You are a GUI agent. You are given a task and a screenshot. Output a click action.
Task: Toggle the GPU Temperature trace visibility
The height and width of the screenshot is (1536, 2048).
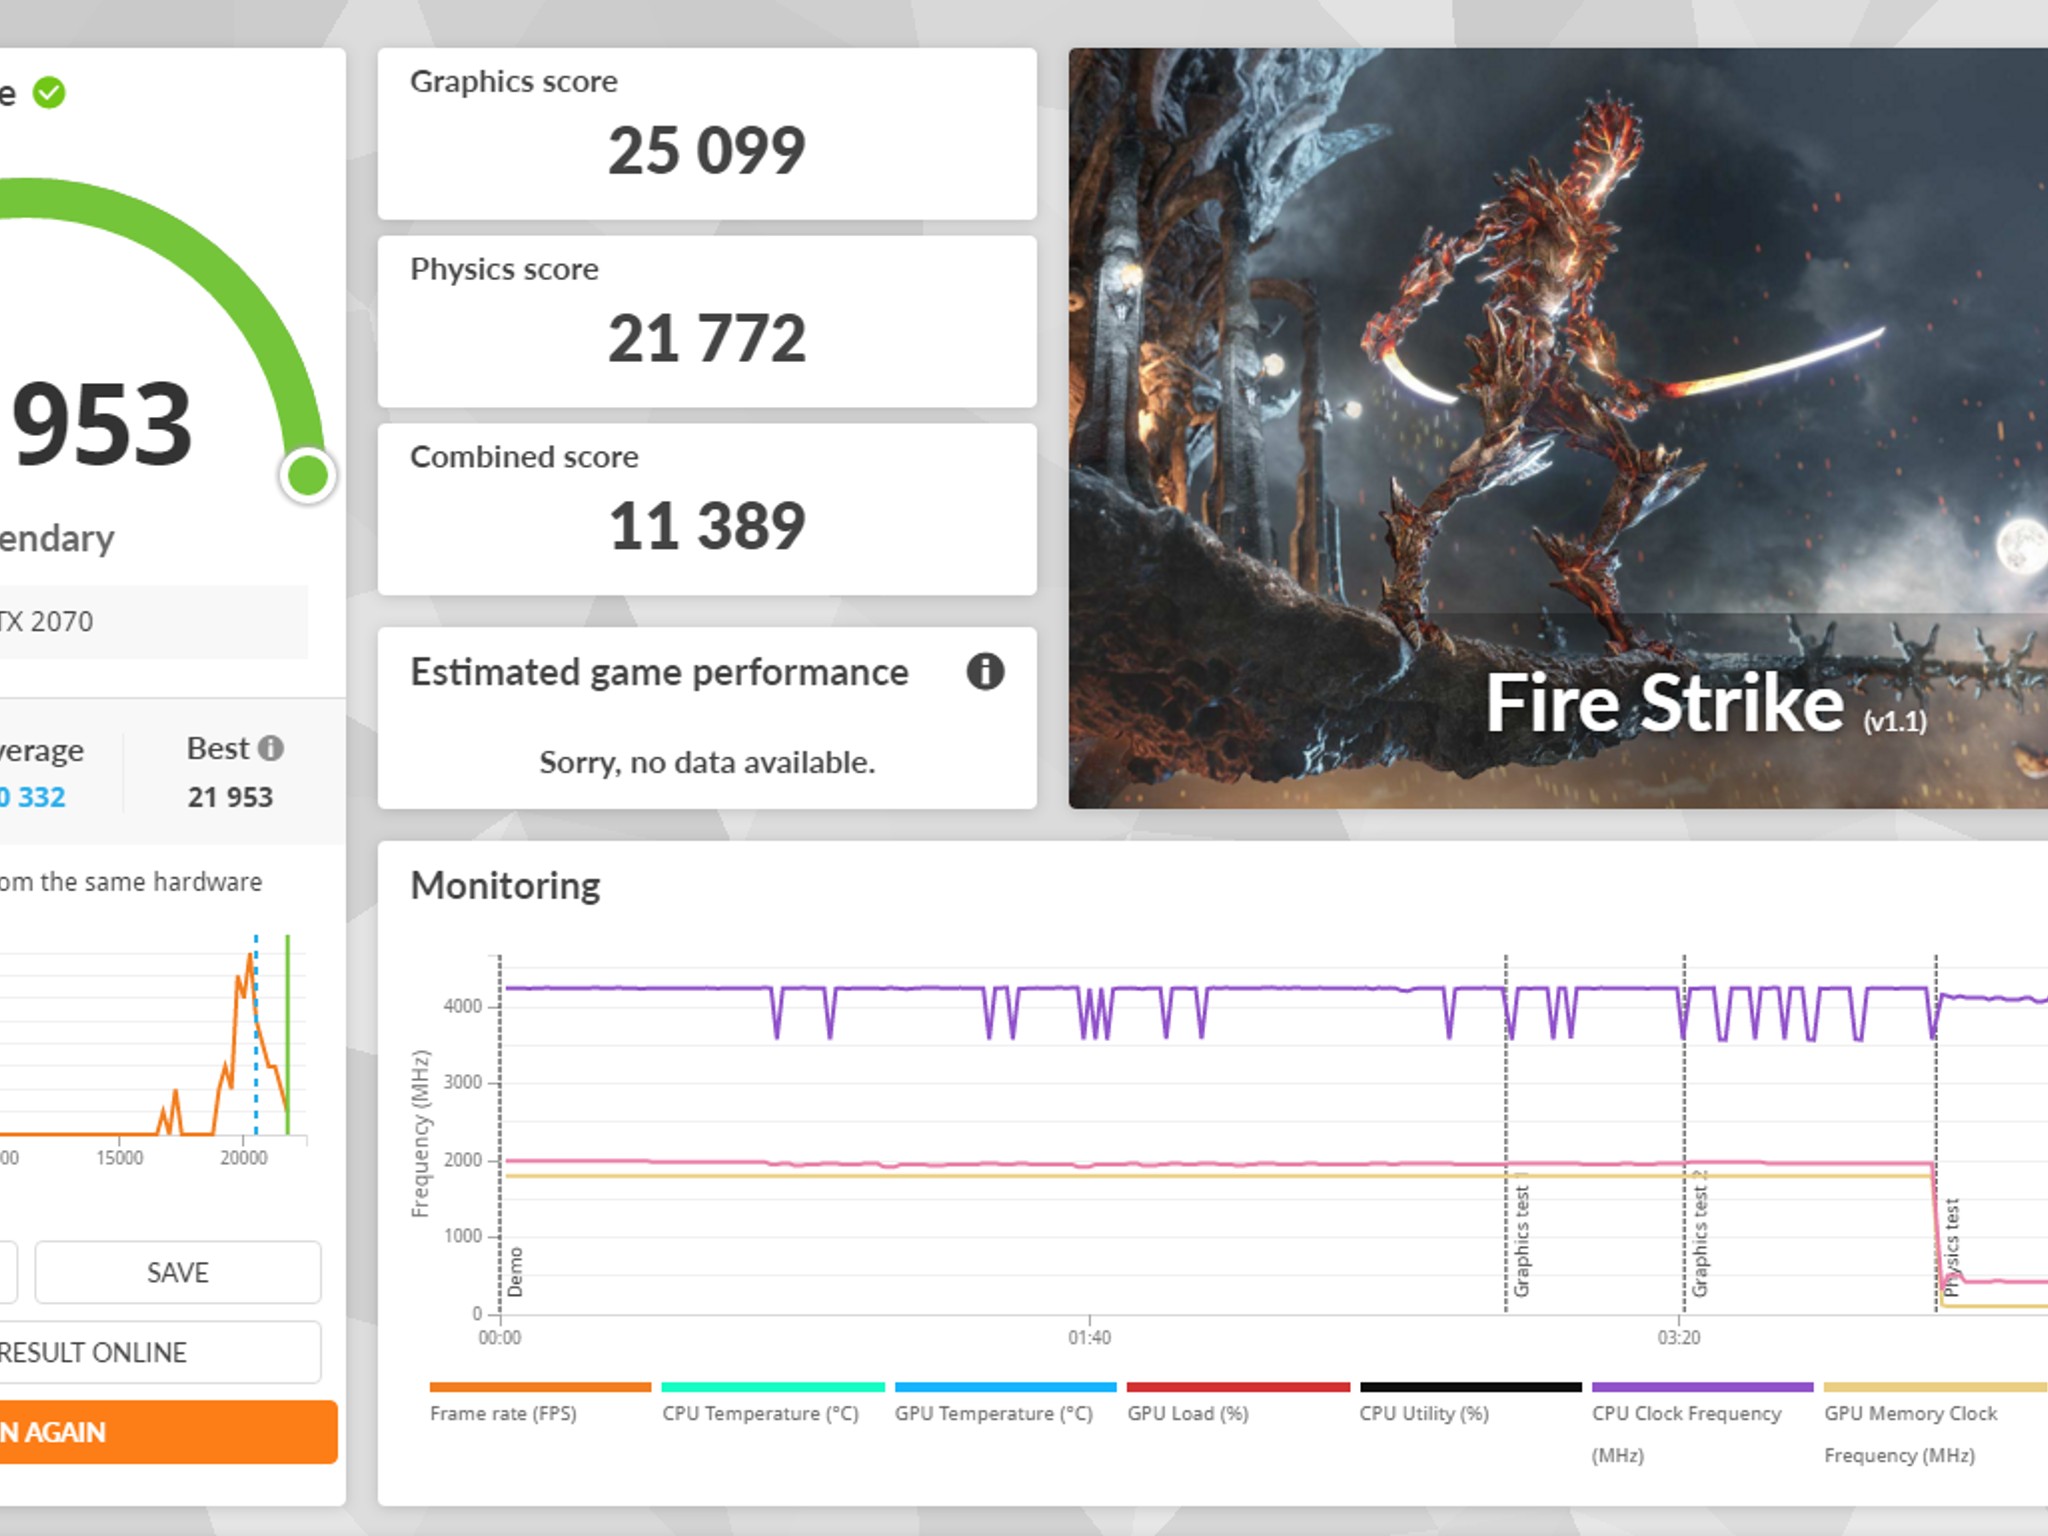click(x=1007, y=1386)
